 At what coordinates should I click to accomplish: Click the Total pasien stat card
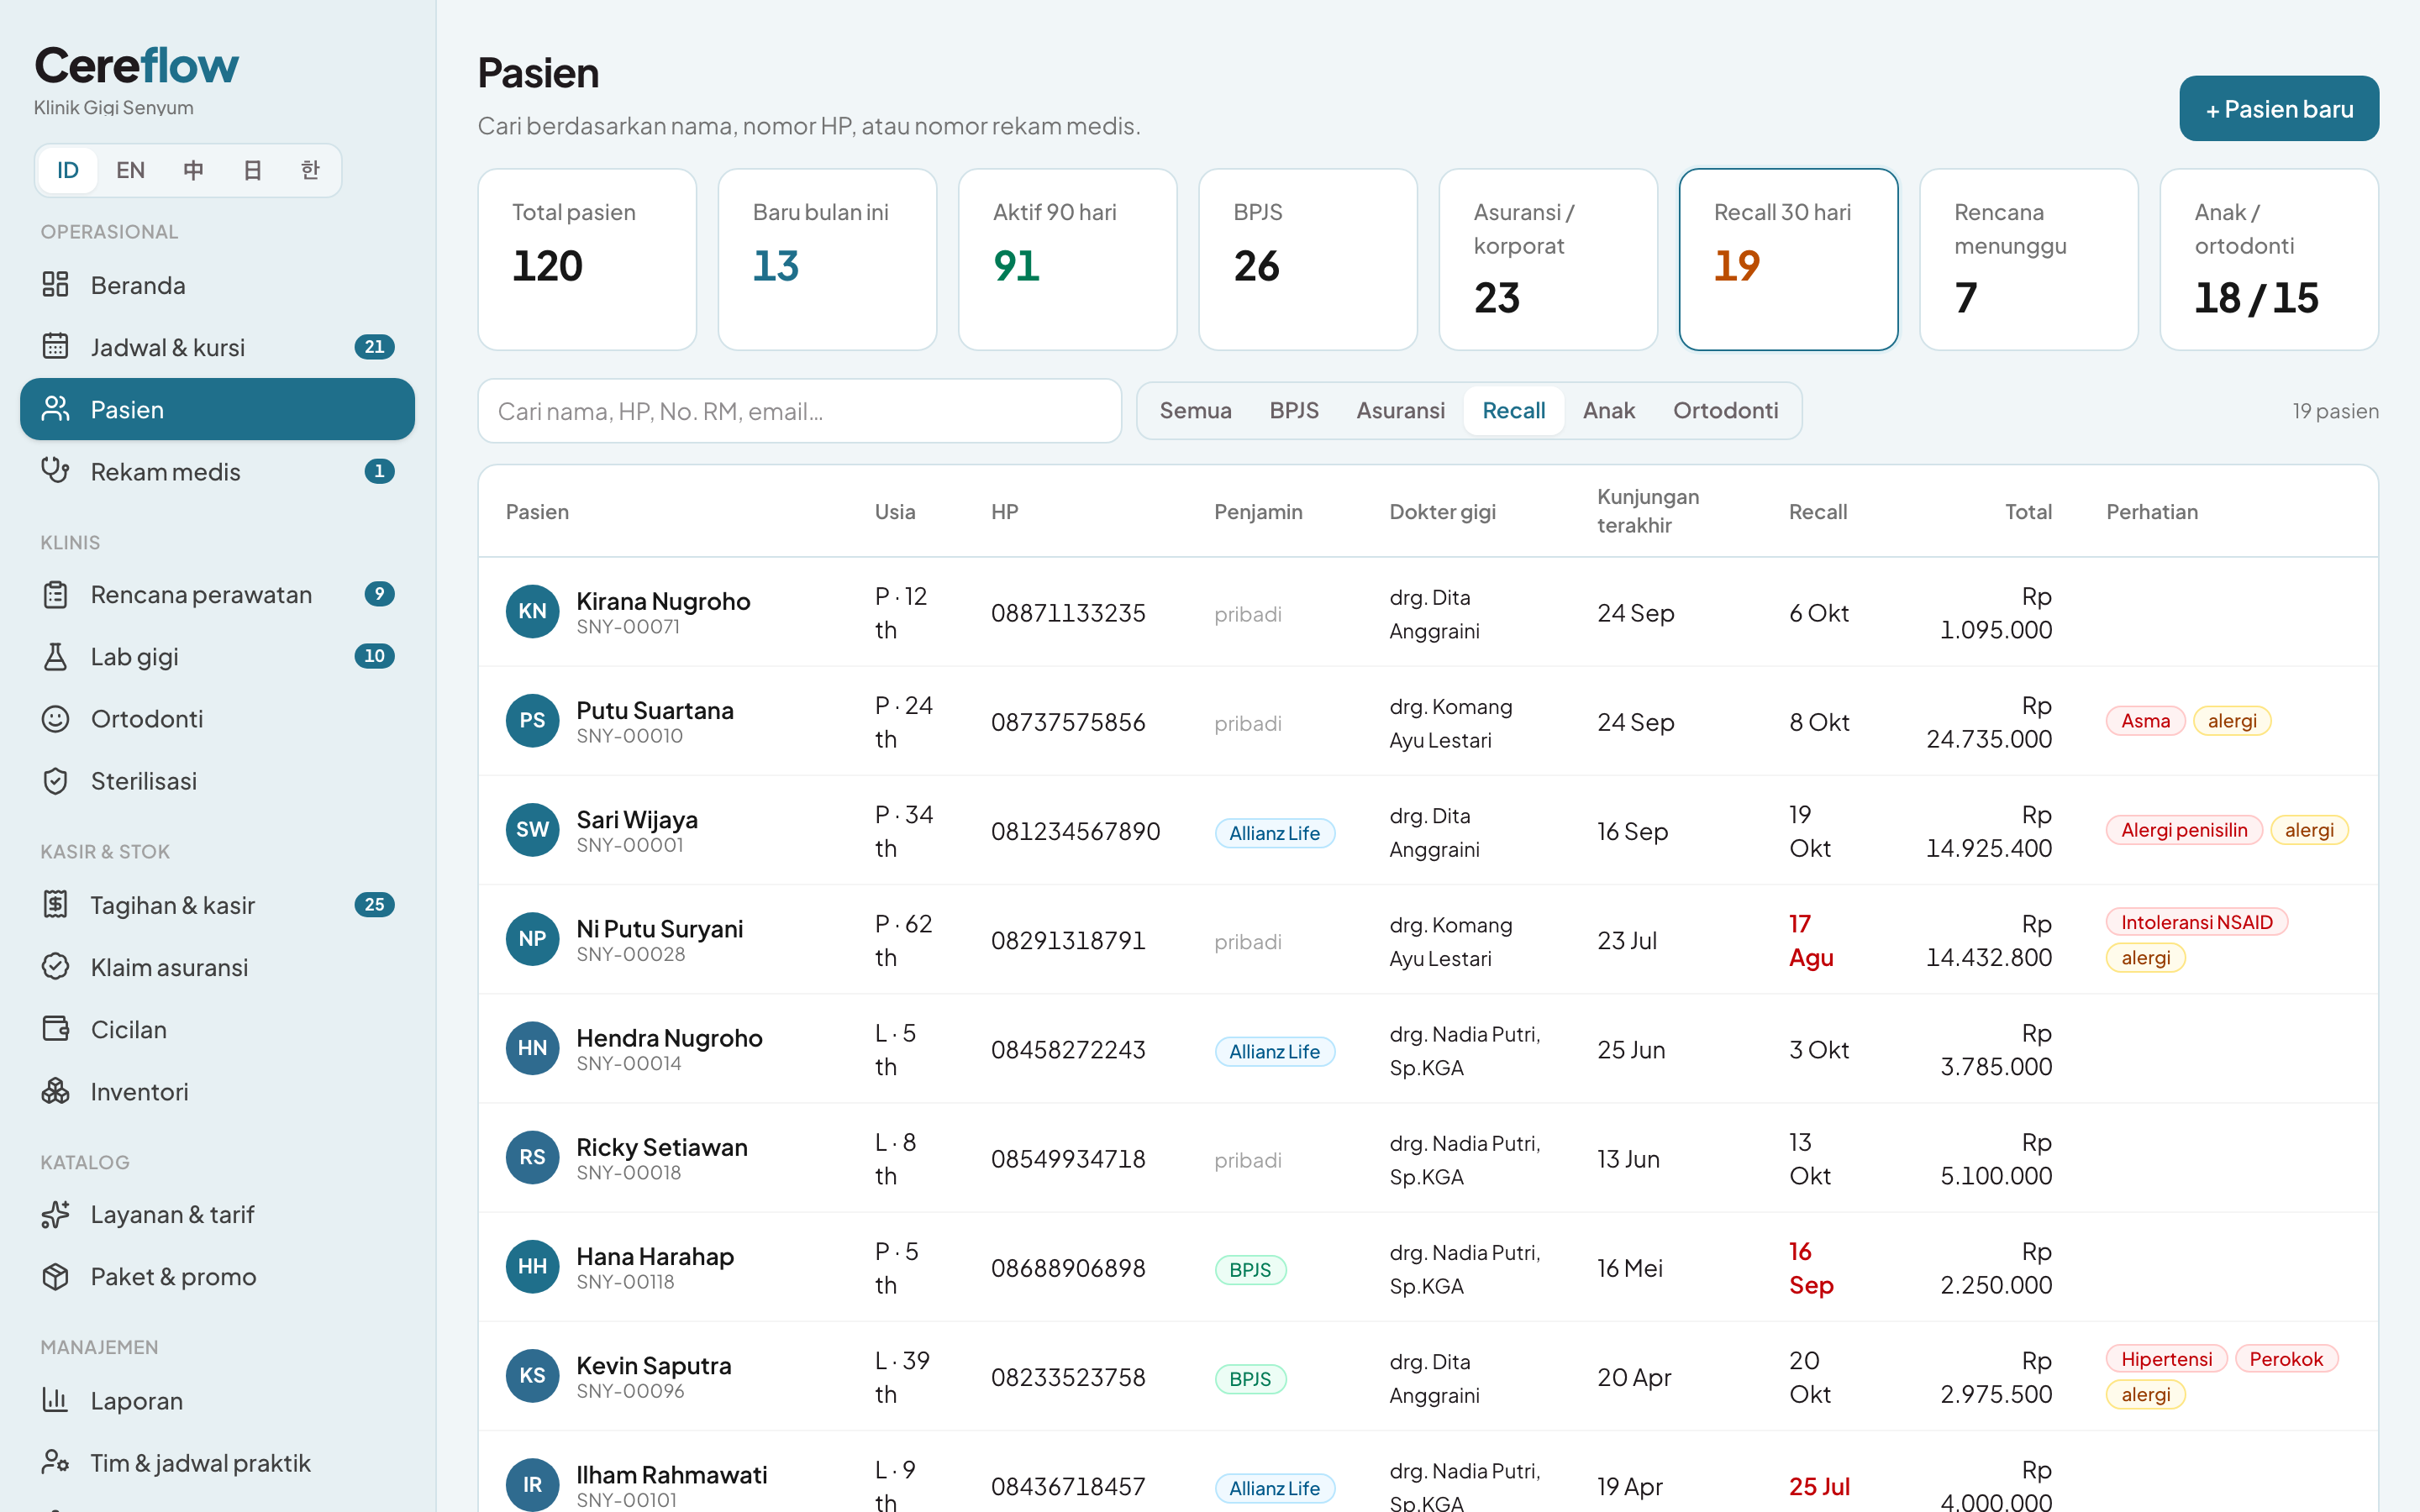[587, 259]
